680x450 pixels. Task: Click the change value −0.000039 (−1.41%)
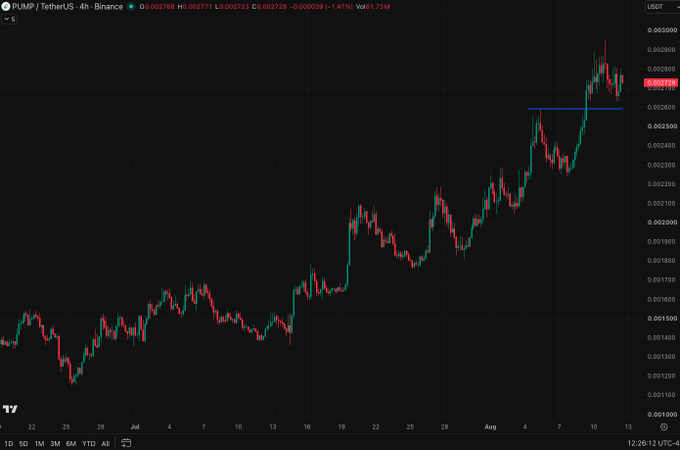(x=321, y=7)
